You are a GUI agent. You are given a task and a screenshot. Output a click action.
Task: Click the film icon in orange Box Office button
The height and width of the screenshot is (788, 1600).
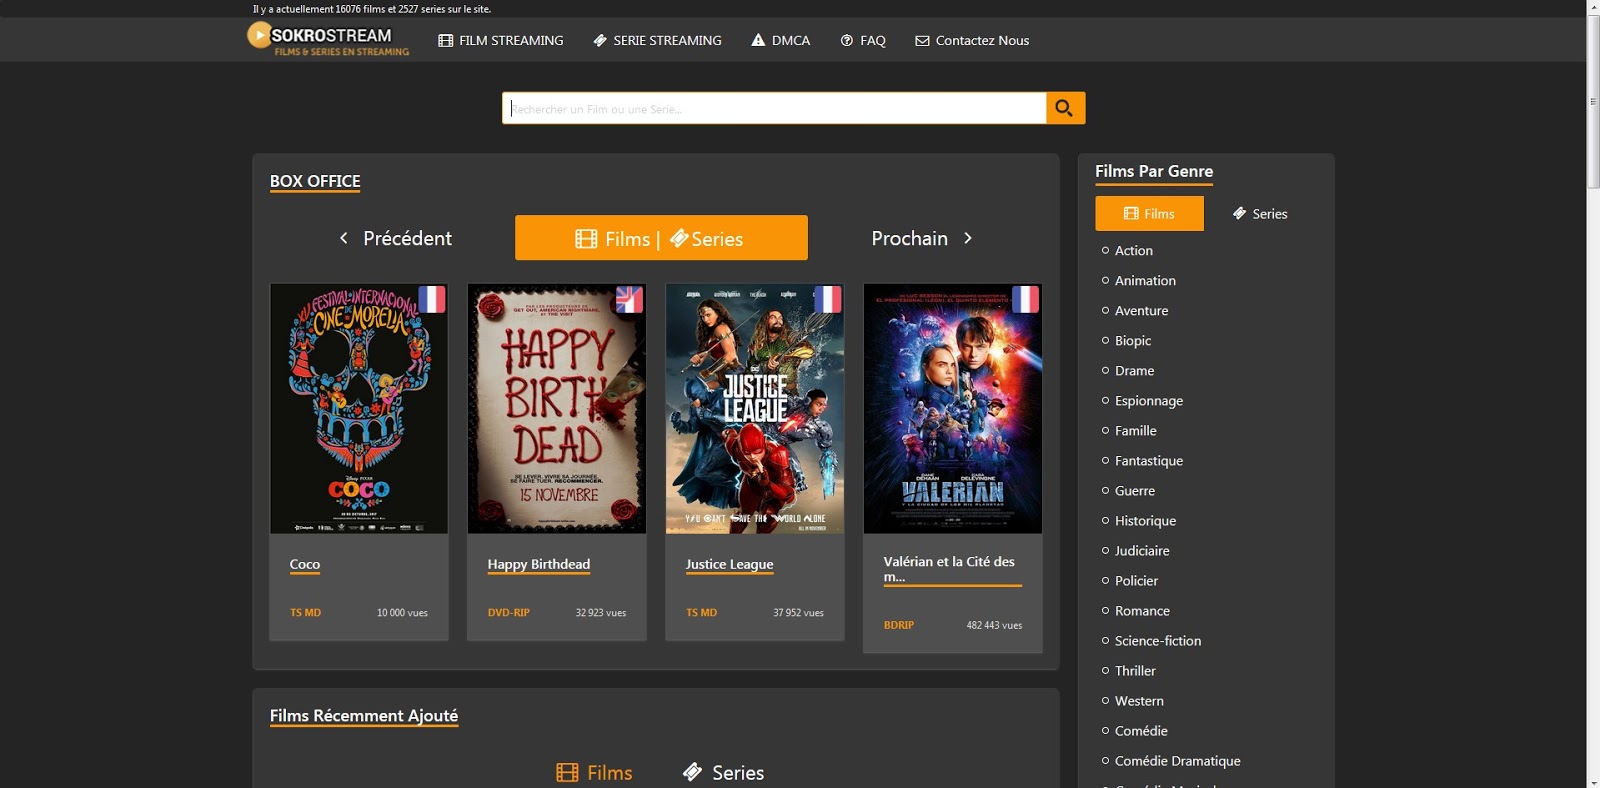pyautogui.click(x=586, y=239)
